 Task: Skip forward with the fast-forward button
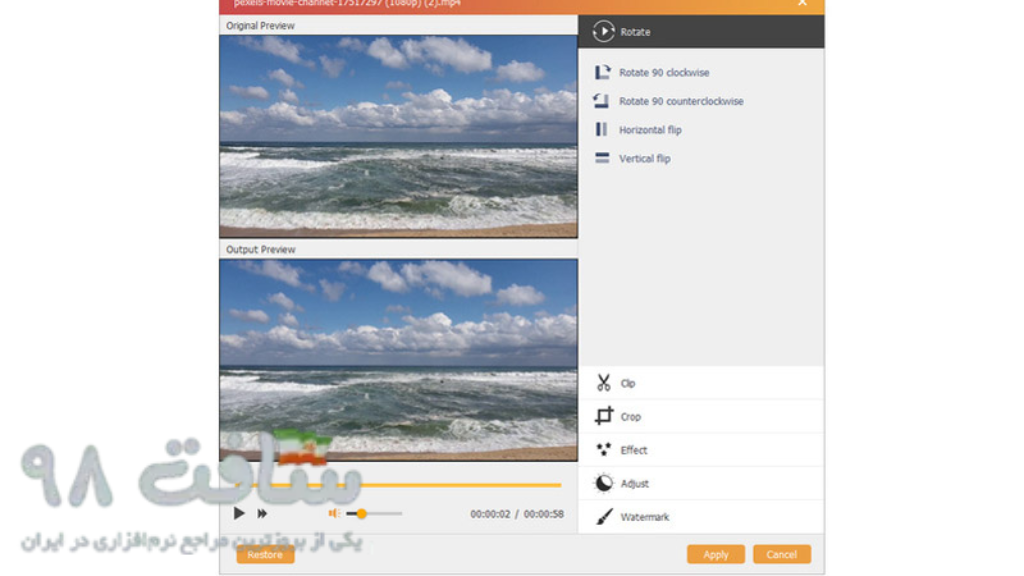click(x=262, y=514)
